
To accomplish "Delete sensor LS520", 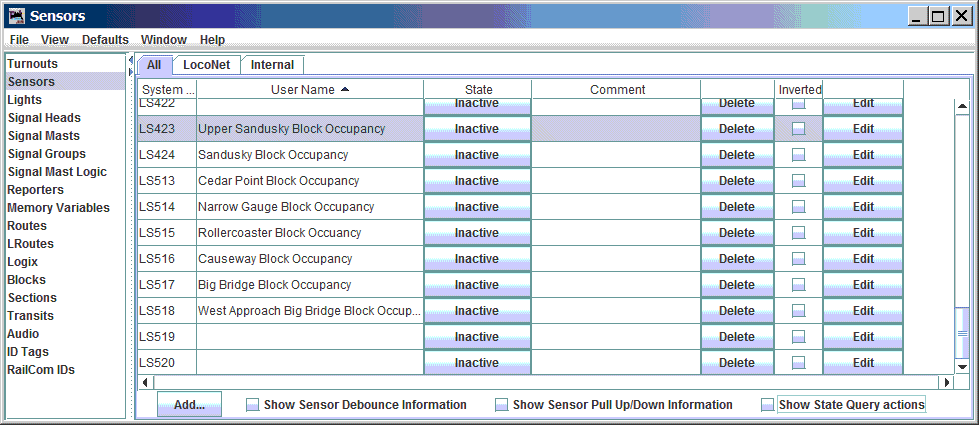I will coord(737,363).
